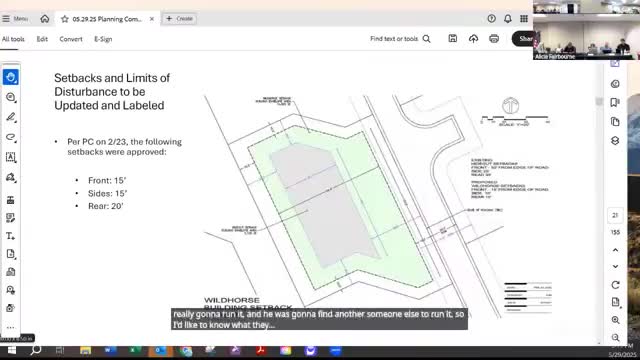This screenshot has height=360, width=640.
Task: Open more tools ellipsis in left toolbar
Action: (x=11, y=327)
